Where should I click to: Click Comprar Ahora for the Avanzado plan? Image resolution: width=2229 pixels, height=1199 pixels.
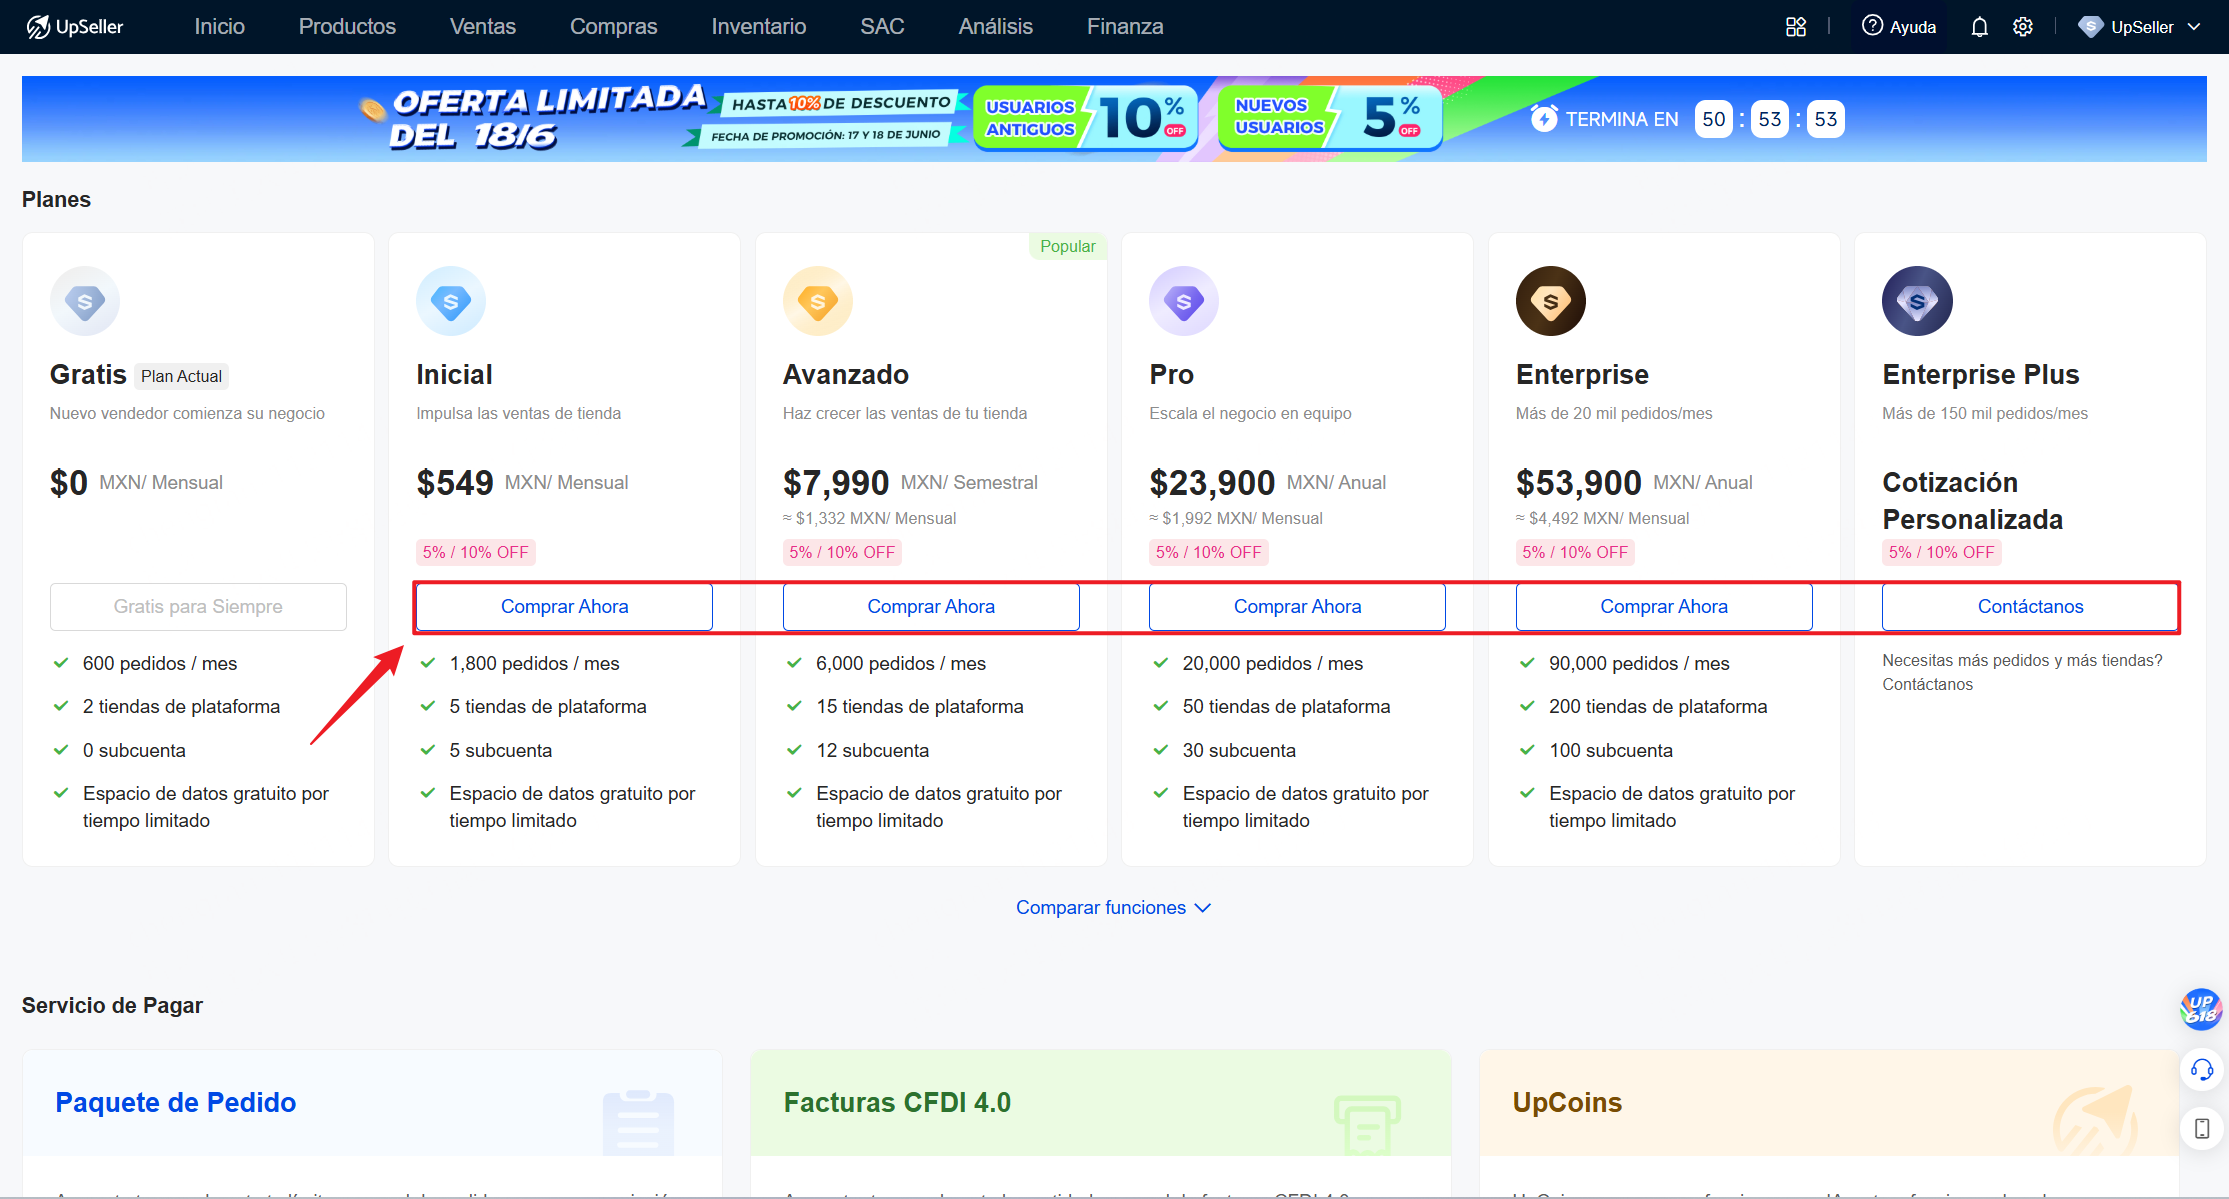[931, 607]
